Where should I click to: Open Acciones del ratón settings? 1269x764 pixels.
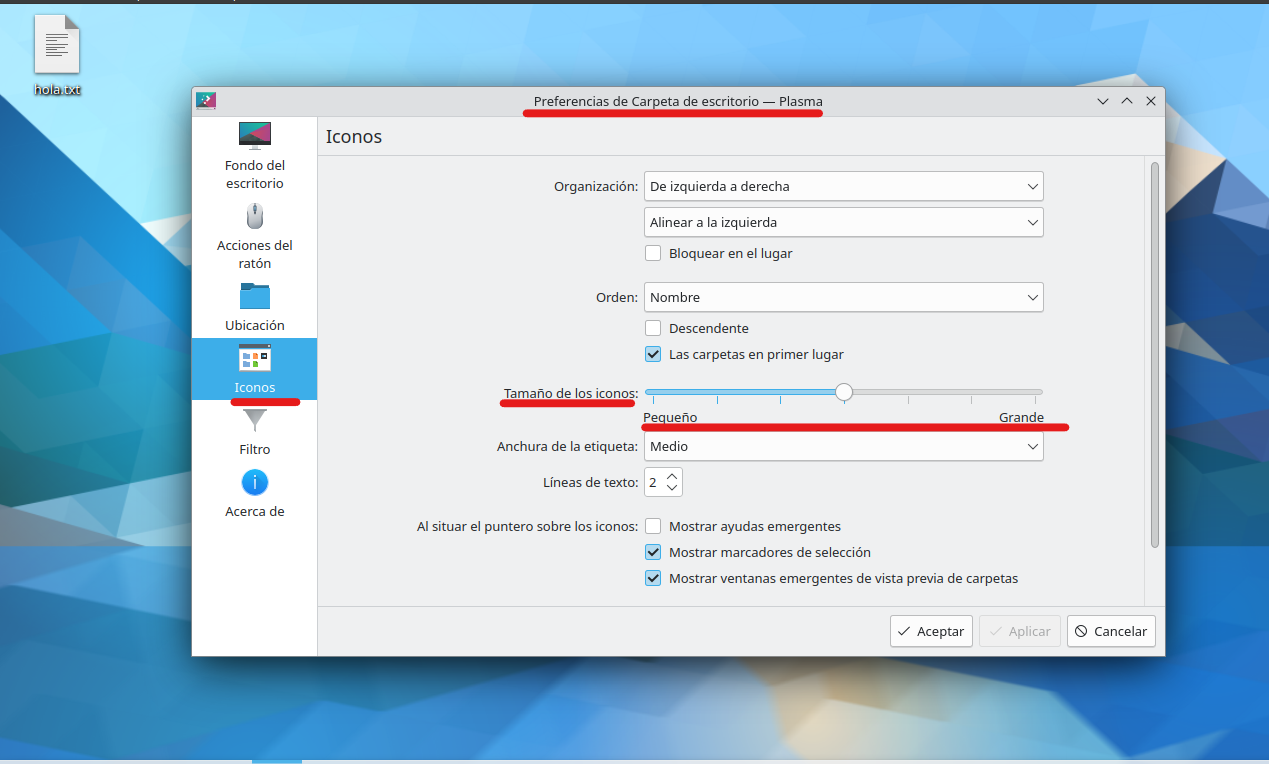coord(254,216)
